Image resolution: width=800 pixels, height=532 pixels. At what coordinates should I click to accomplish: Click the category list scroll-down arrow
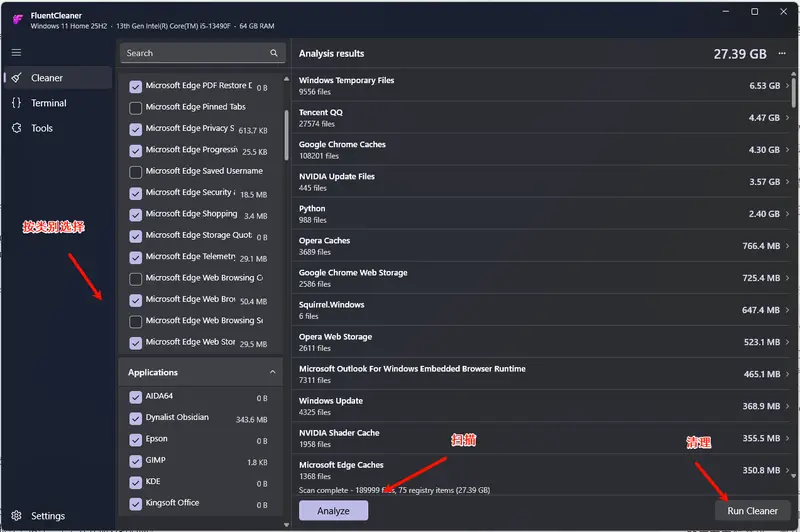pos(286,525)
